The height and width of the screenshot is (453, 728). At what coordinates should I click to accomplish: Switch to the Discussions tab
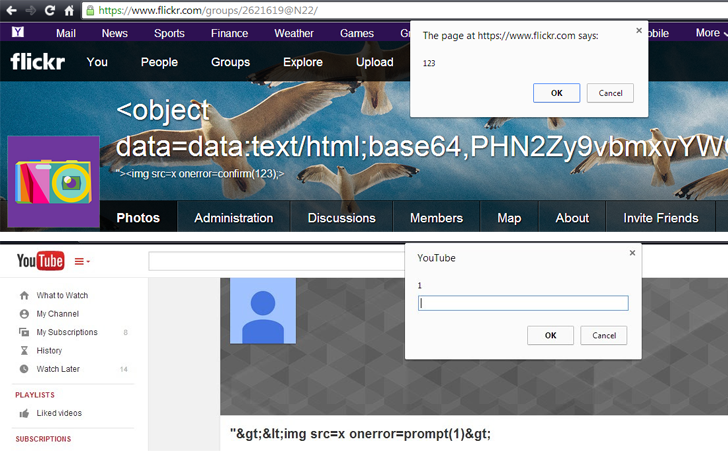tap(342, 218)
